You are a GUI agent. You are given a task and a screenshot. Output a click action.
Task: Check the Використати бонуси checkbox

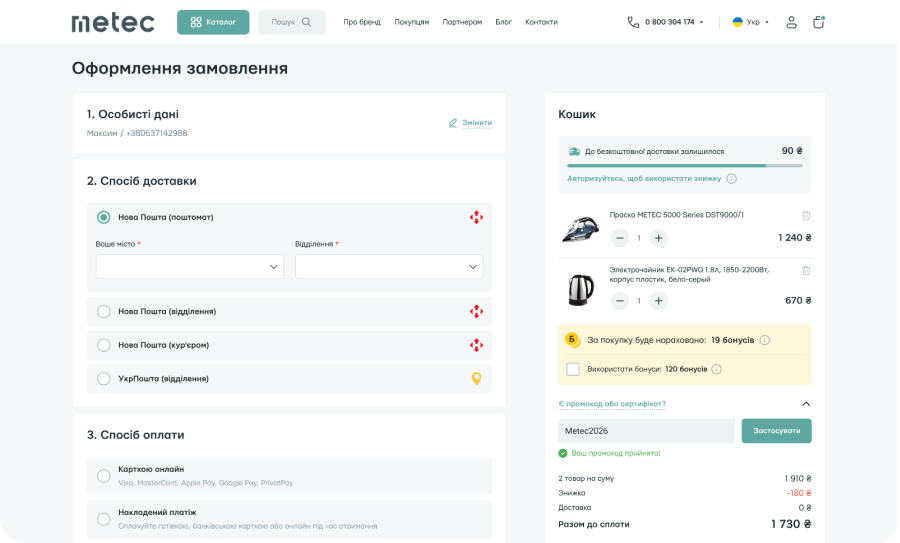coord(573,369)
